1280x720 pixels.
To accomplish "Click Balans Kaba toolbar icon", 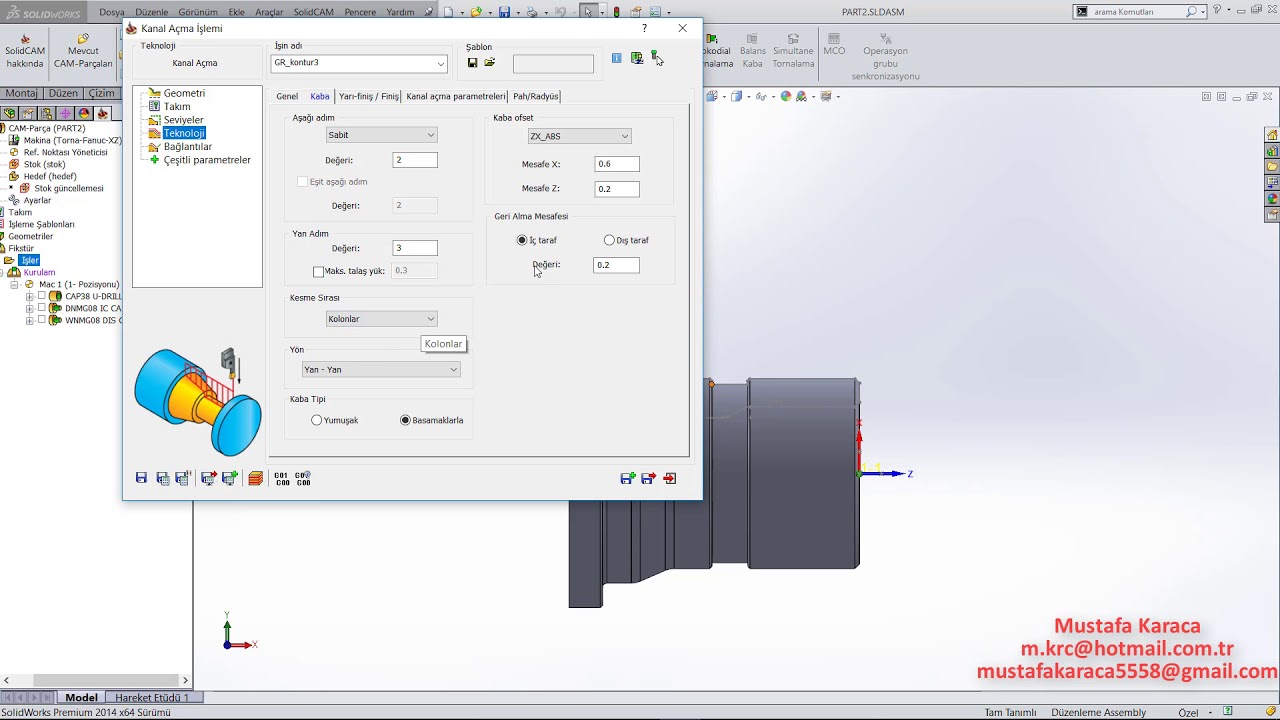I will click(753, 51).
